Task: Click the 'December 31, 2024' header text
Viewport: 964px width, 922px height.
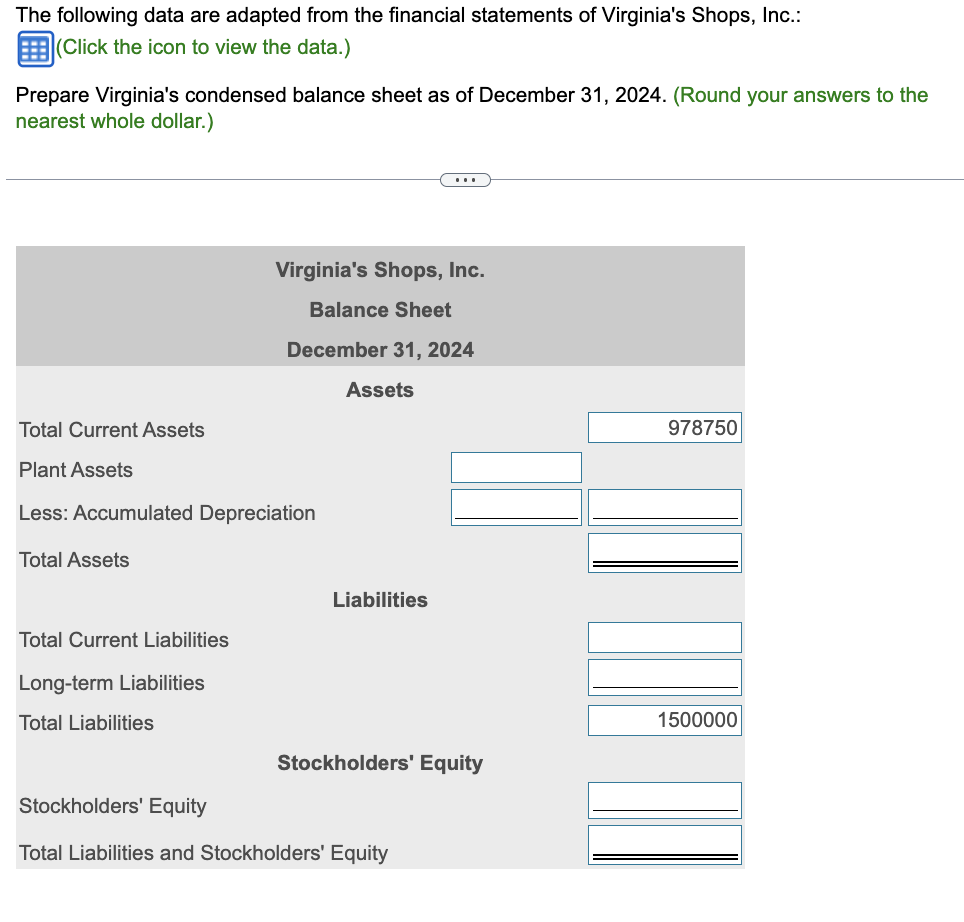Action: pos(380,350)
